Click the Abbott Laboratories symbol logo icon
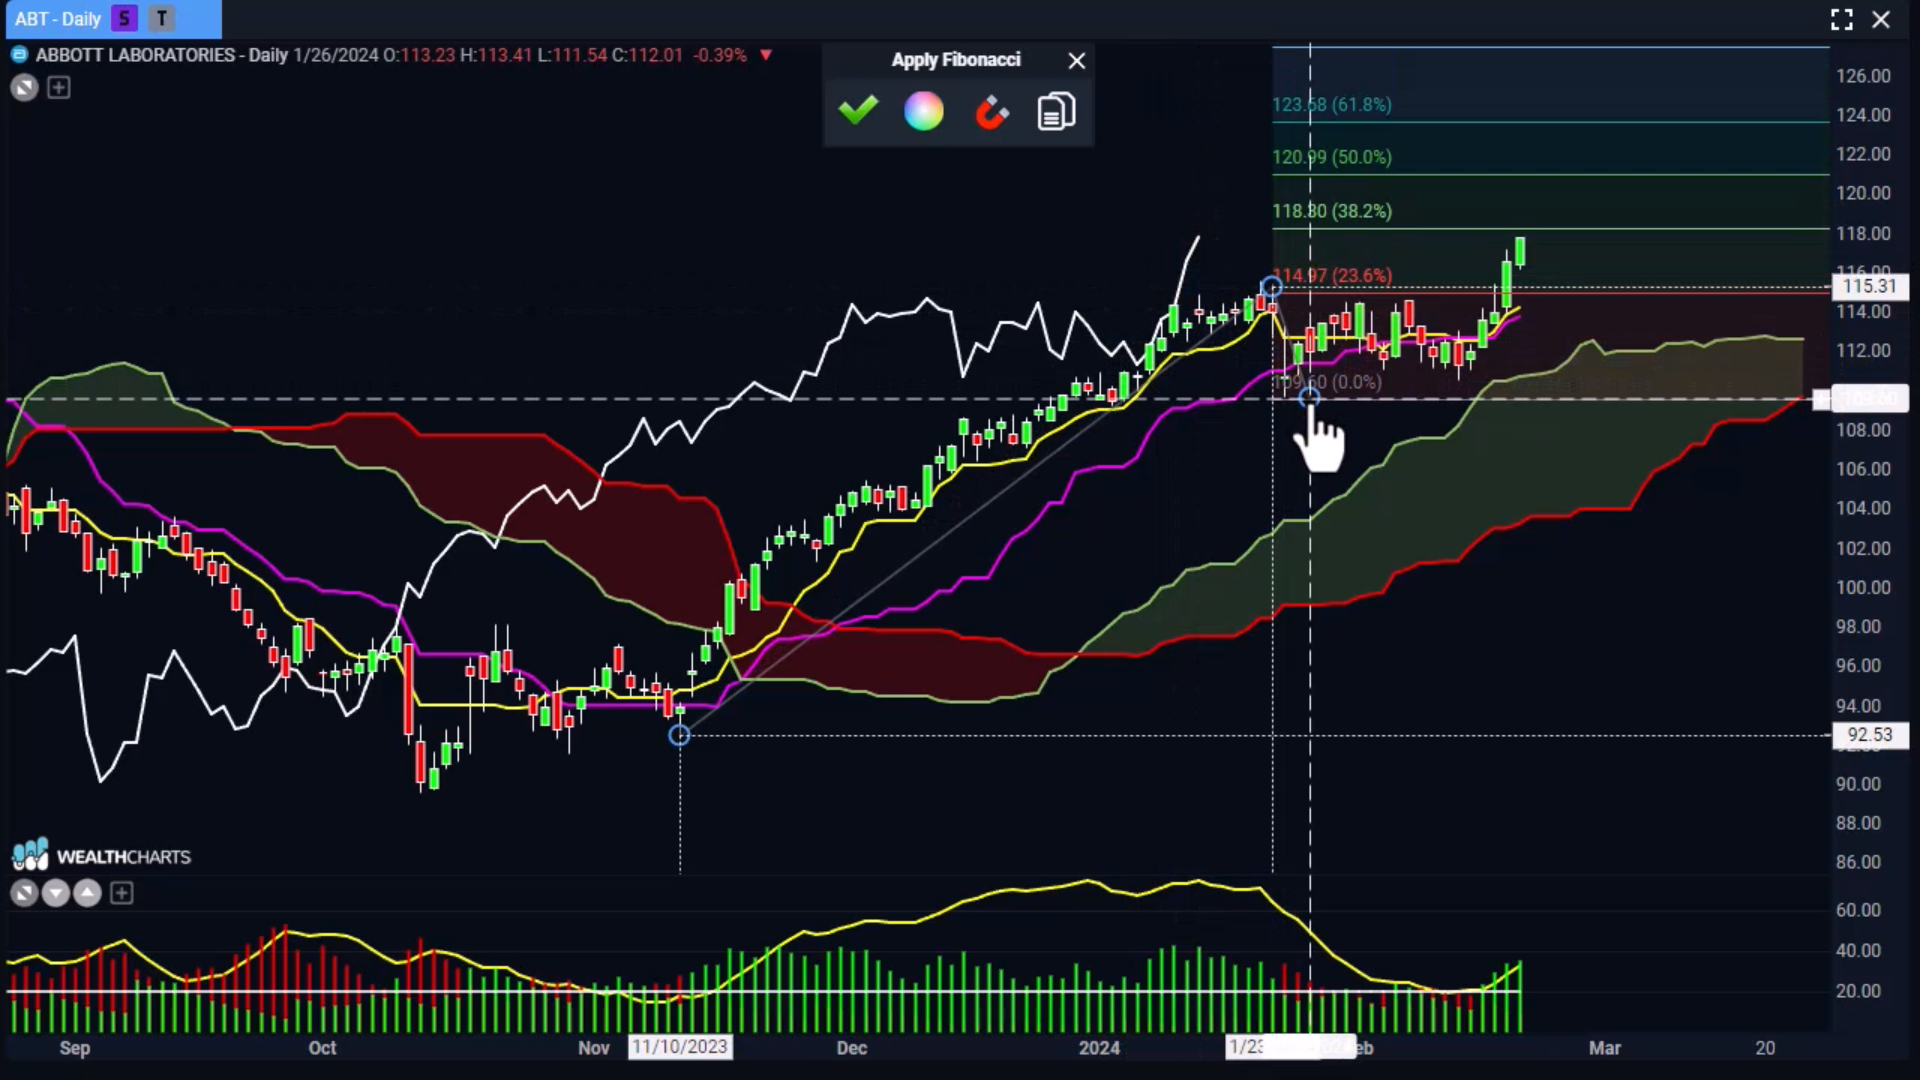1920x1080 pixels. [18, 55]
